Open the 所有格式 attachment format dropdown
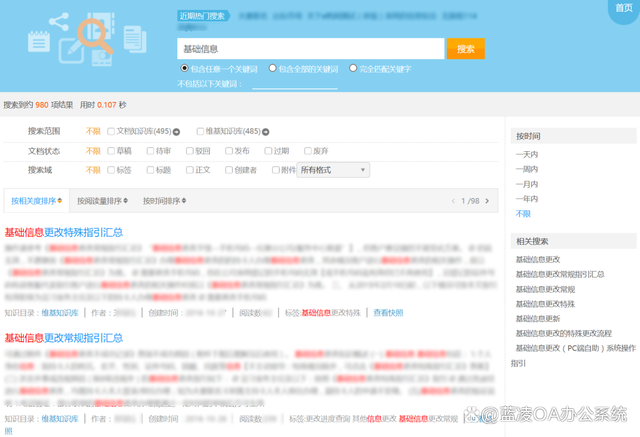Viewport: 640px width, 437px height. point(334,170)
